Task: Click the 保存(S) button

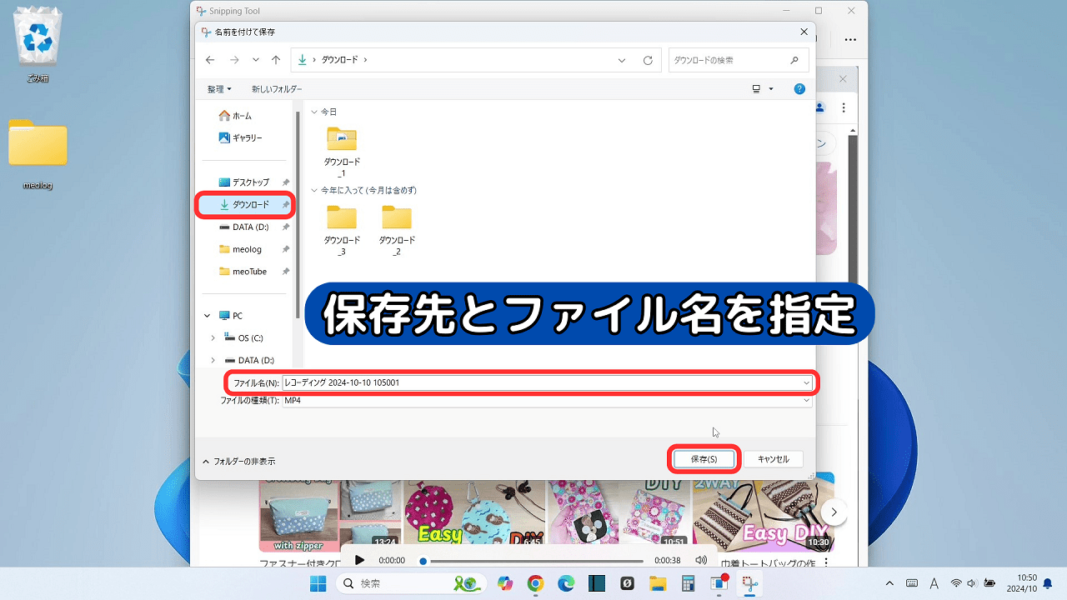Action: [x=704, y=458]
